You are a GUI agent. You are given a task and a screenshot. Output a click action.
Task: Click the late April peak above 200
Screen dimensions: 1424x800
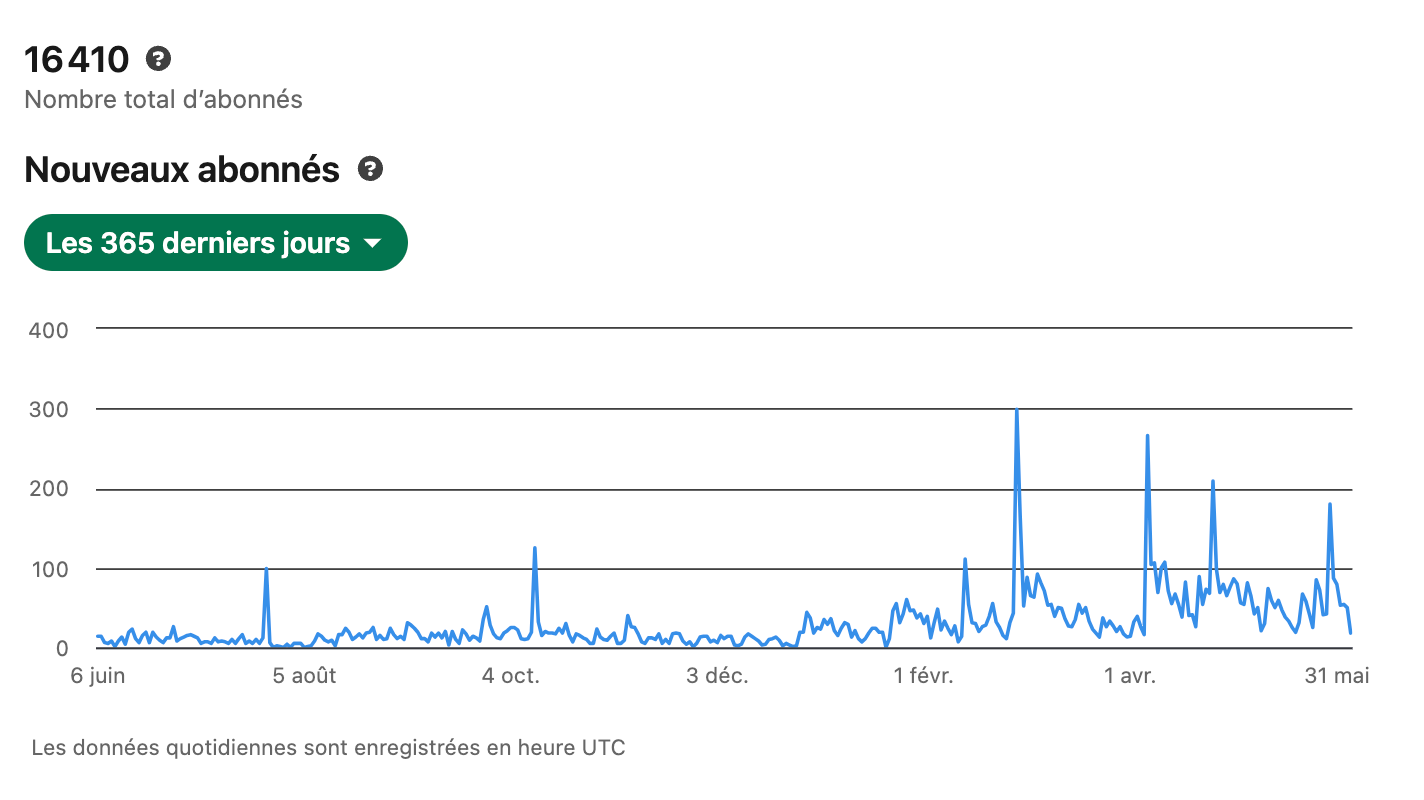[1213, 482]
